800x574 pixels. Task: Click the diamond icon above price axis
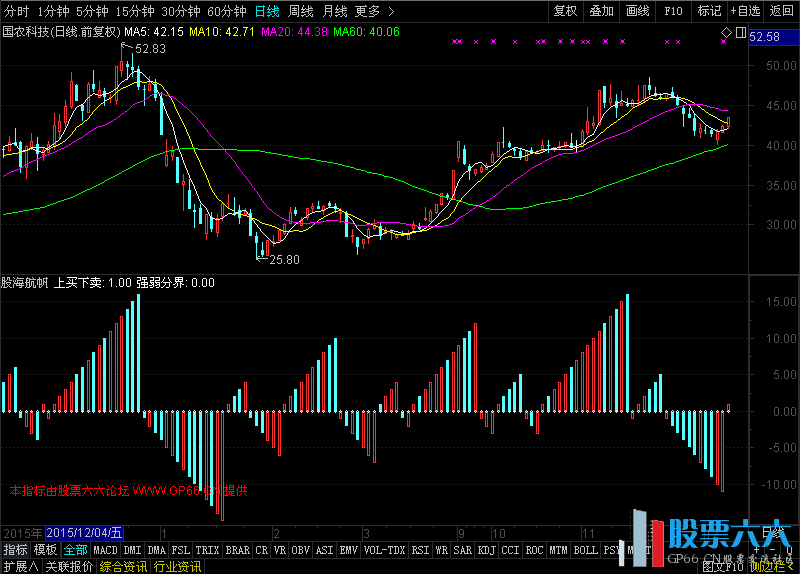click(727, 34)
